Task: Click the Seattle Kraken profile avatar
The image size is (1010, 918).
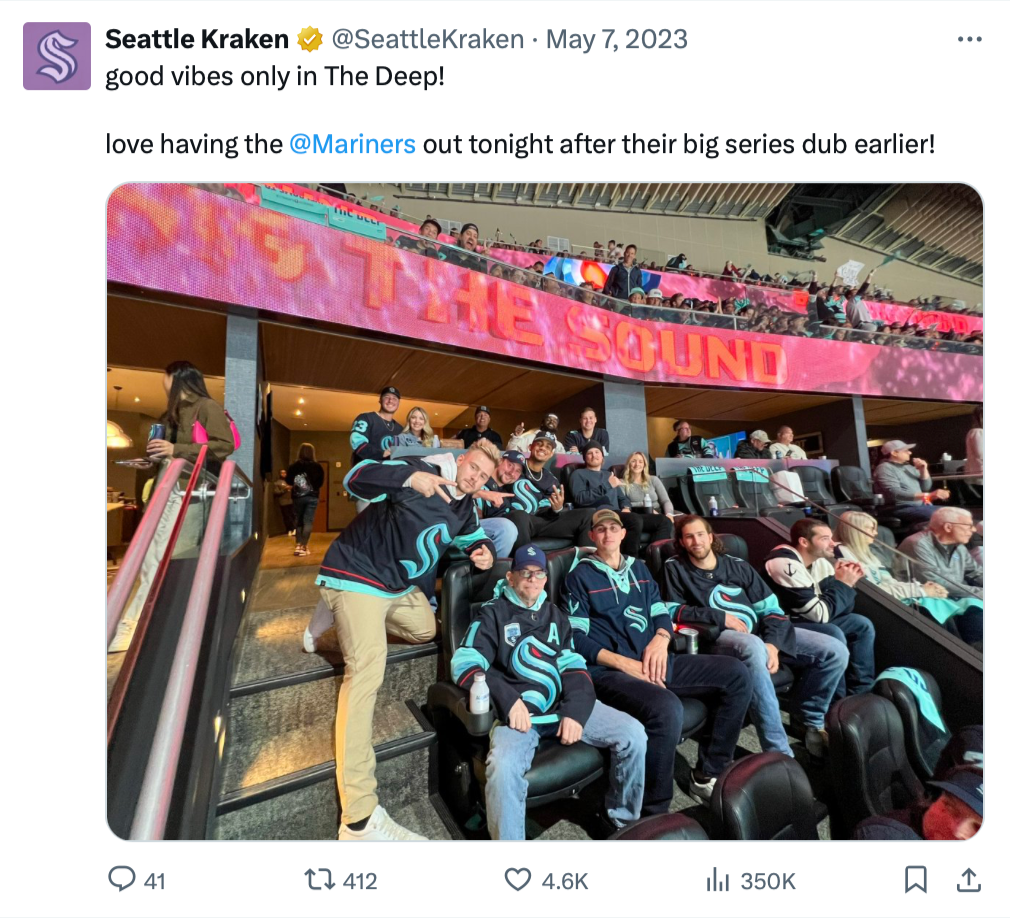Action: 57,56
